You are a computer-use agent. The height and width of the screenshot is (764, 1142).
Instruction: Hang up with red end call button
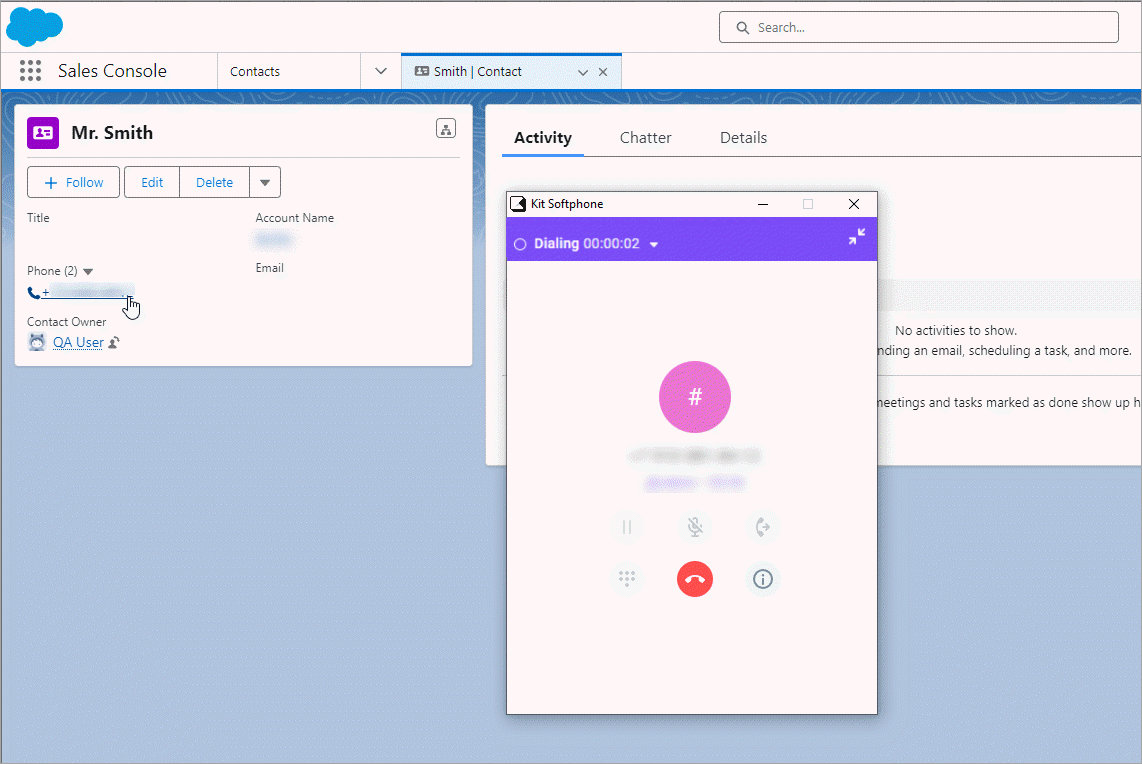(x=695, y=579)
